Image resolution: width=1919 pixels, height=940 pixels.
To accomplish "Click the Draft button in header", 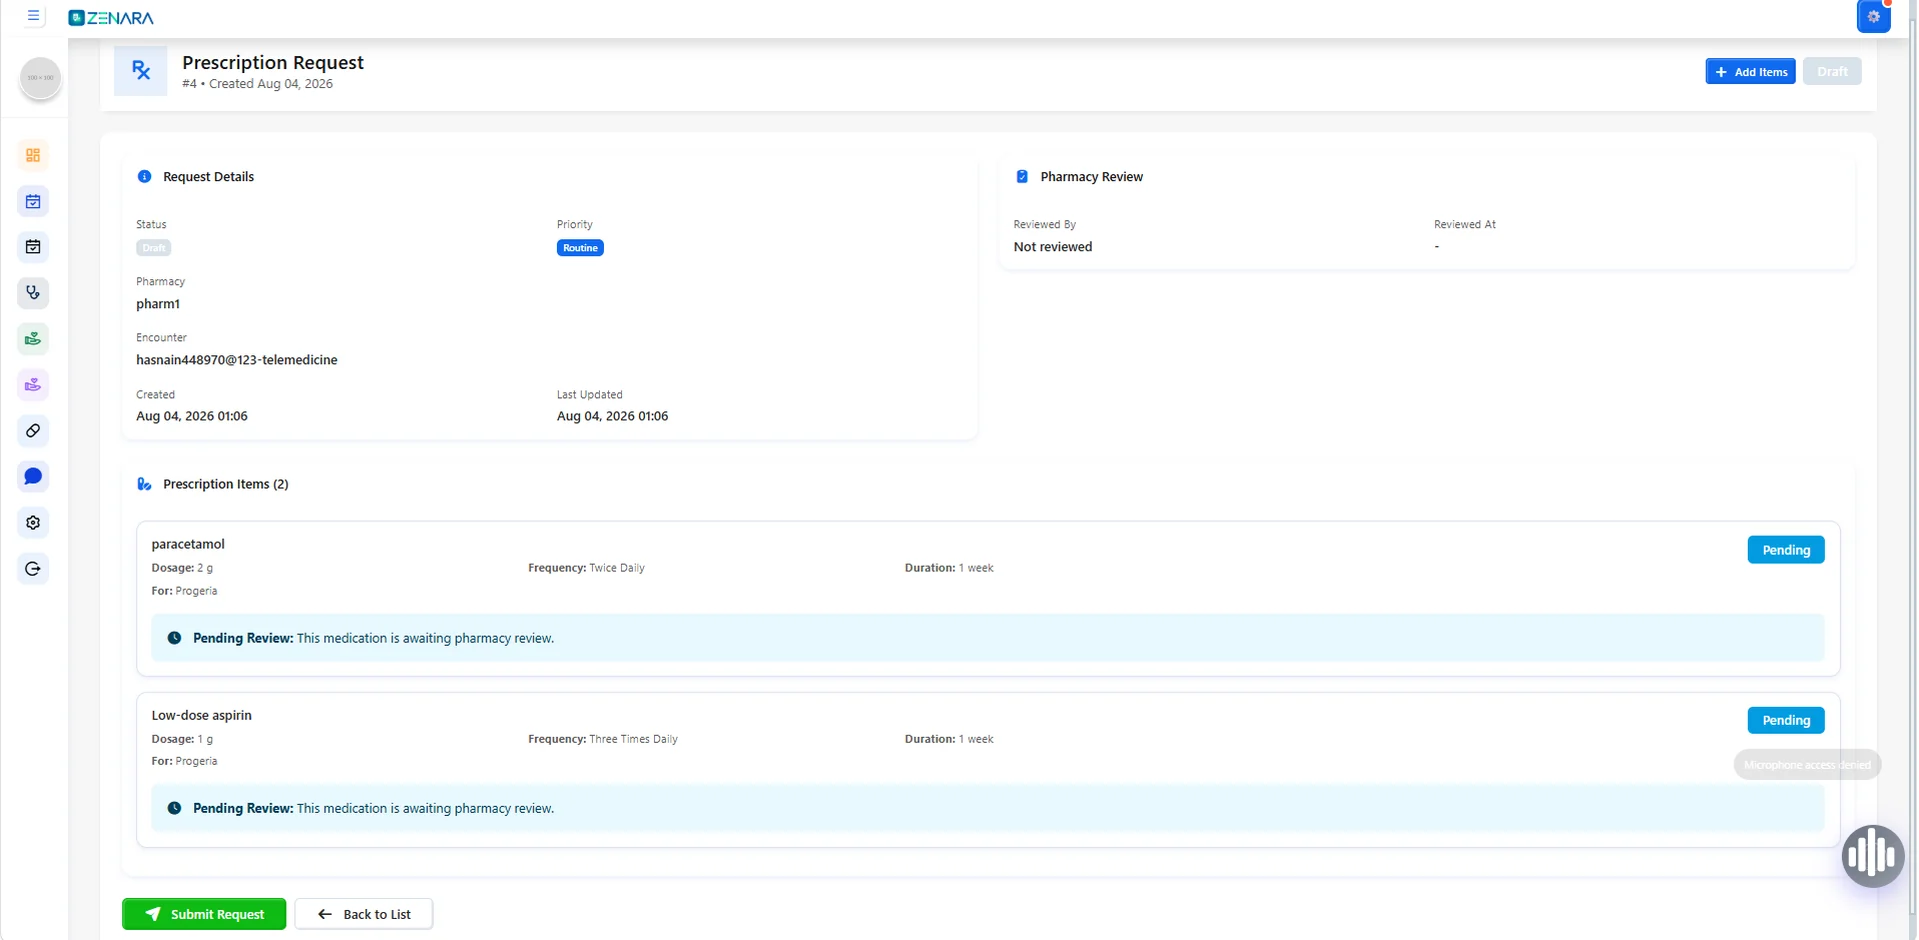I will point(1832,72).
